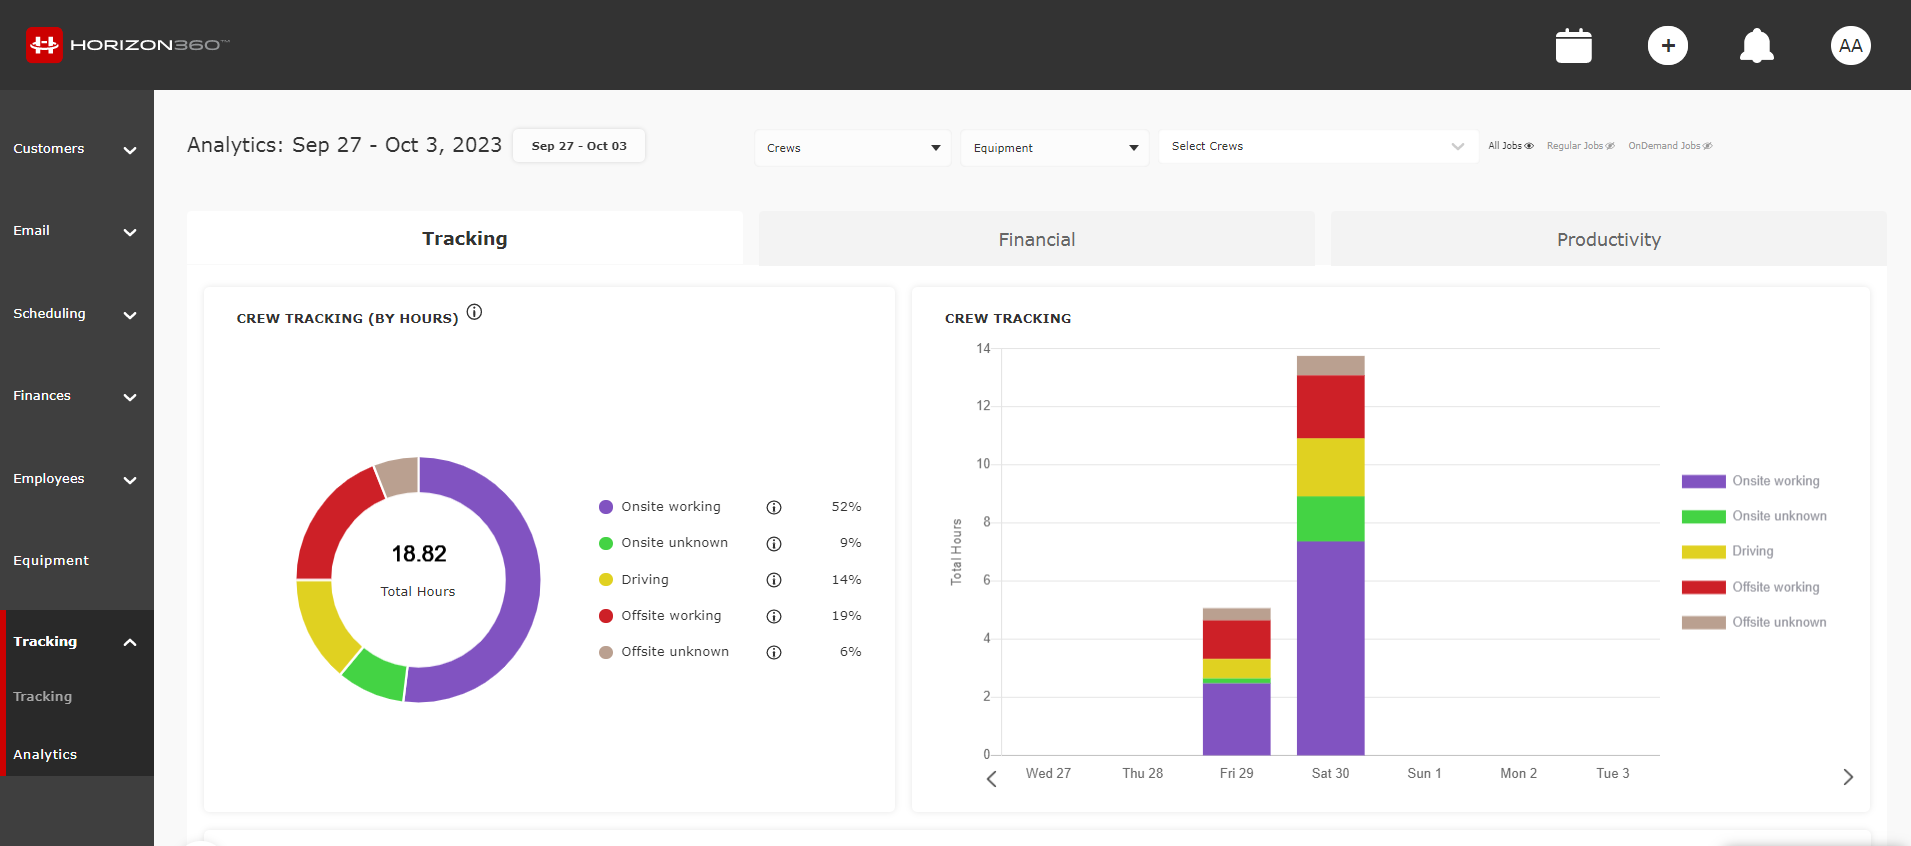1911x846 pixels.
Task: Open the Crews dropdown
Action: click(852, 148)
